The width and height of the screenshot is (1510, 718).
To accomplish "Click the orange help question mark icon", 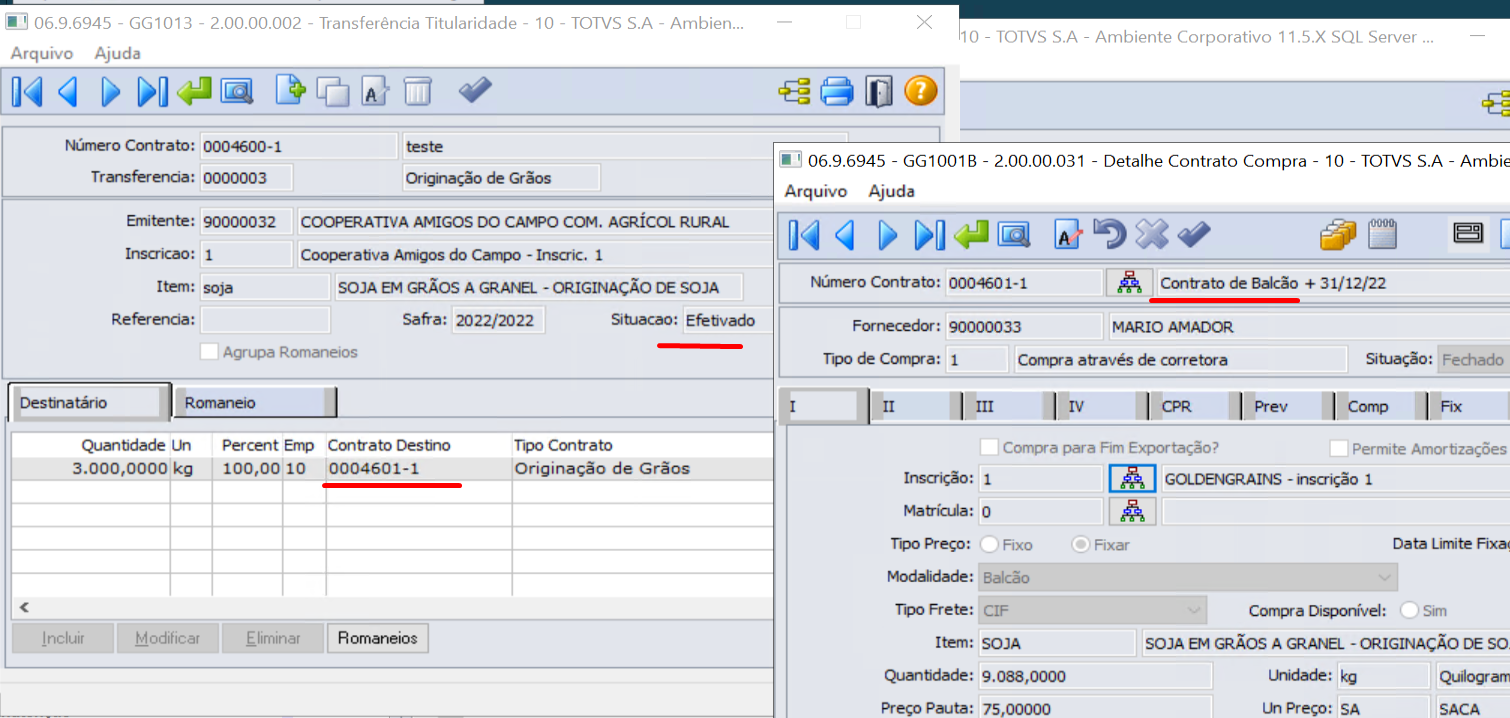I will 920,92.
